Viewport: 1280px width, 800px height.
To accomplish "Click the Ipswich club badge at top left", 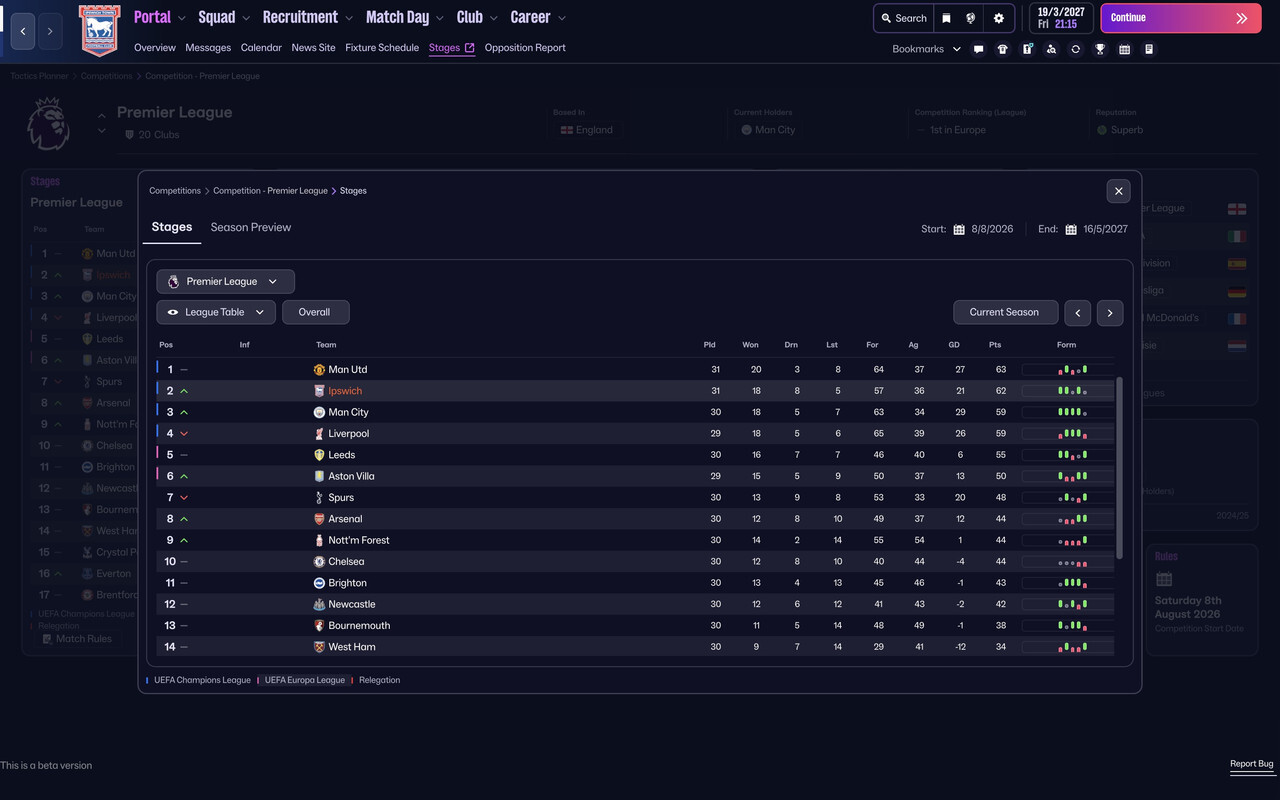I will [99, 30].
